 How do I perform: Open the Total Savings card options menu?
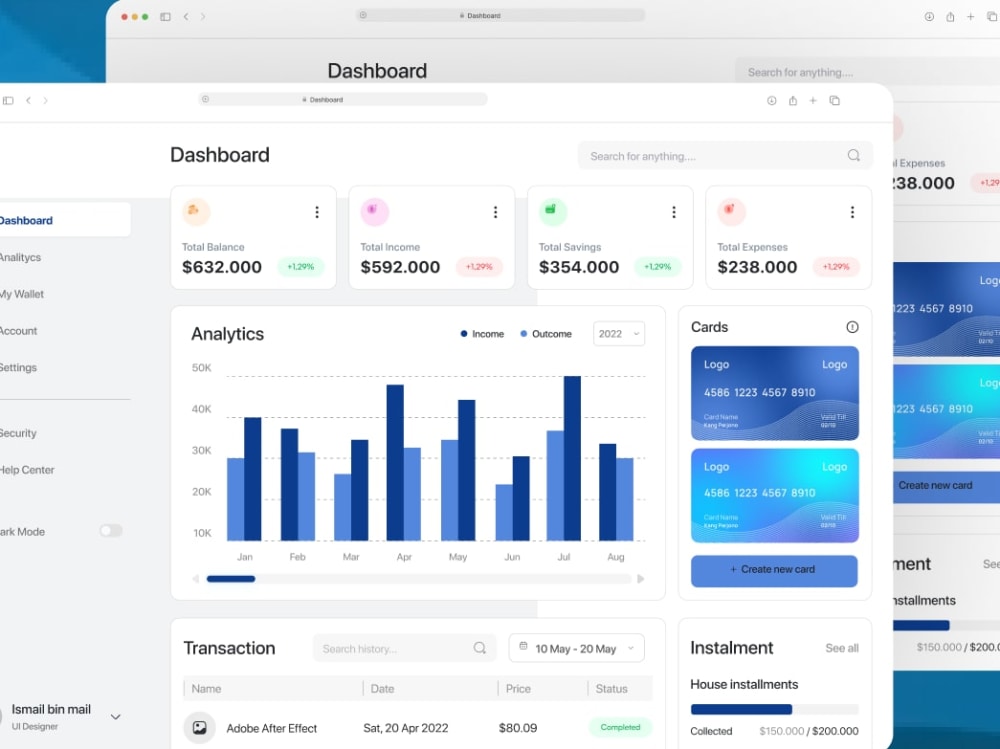[674, 212]
